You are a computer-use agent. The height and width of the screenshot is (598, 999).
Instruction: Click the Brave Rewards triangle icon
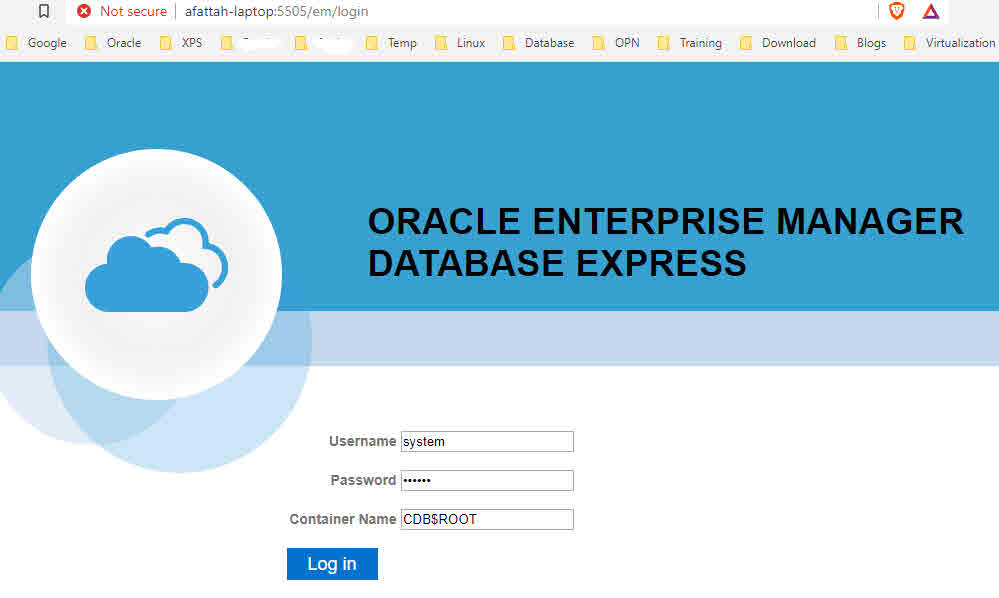(931, 11)
